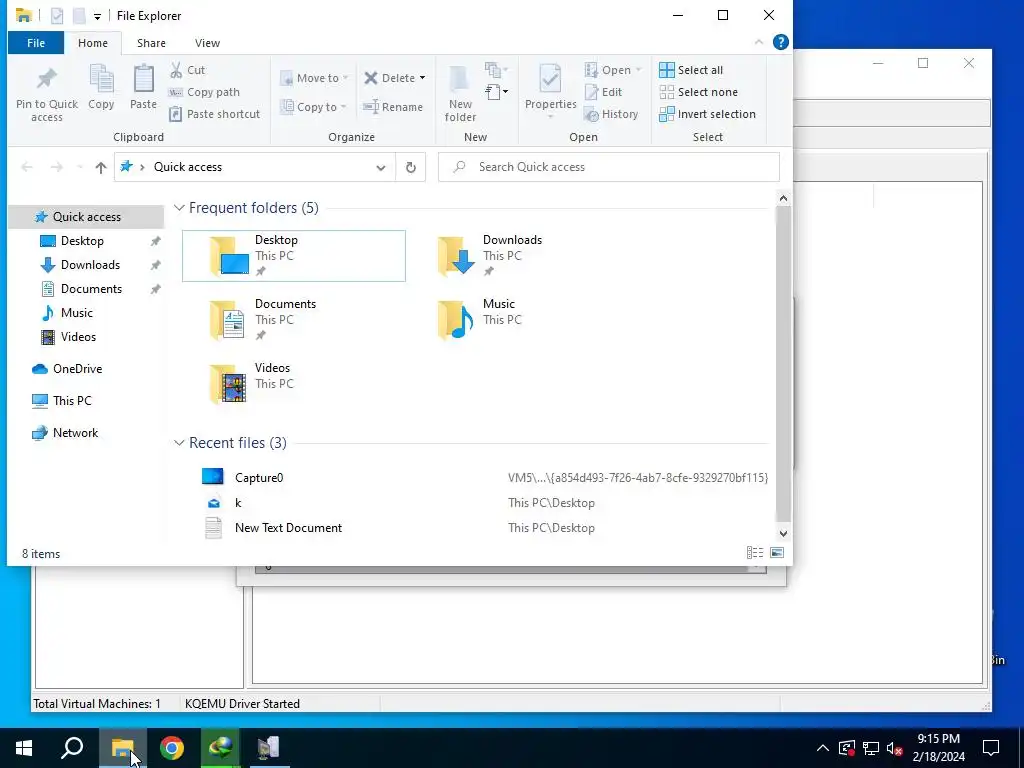Select Network in navigation pane

tap(75, 433)
